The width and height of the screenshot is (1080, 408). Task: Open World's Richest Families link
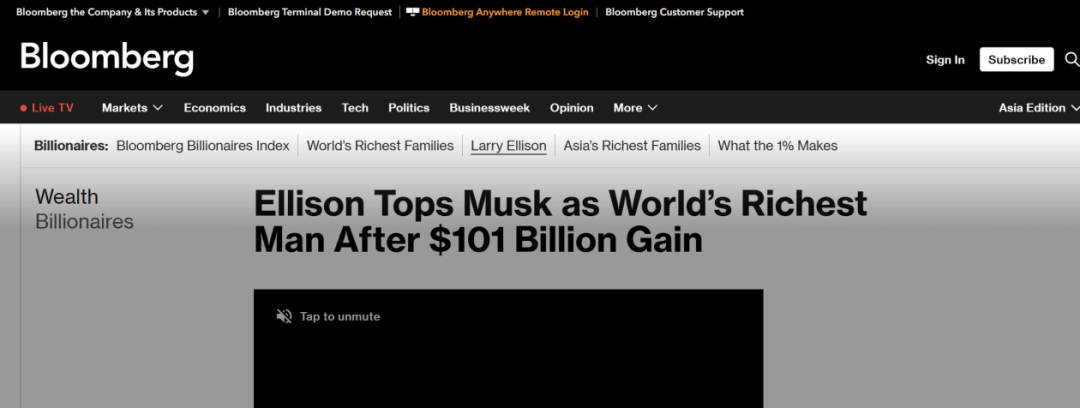coord(380,145)
